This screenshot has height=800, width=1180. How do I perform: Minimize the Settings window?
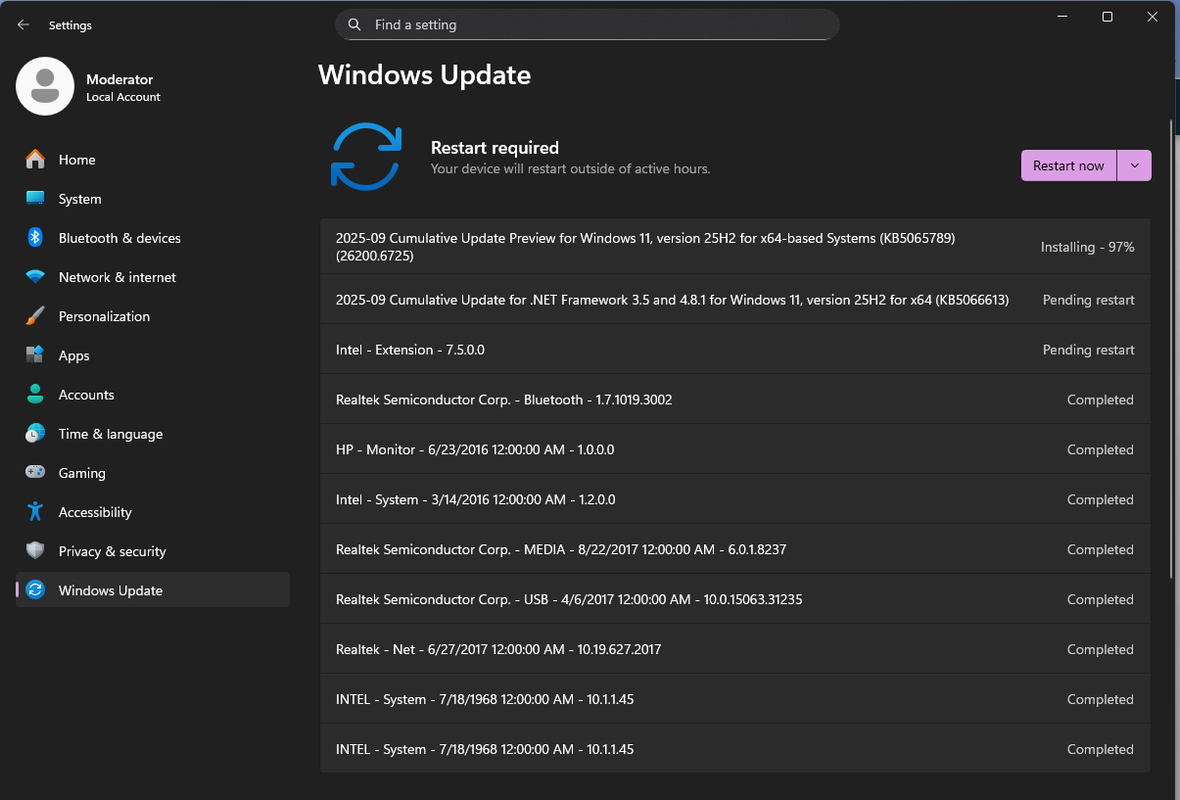point(1062,17)
